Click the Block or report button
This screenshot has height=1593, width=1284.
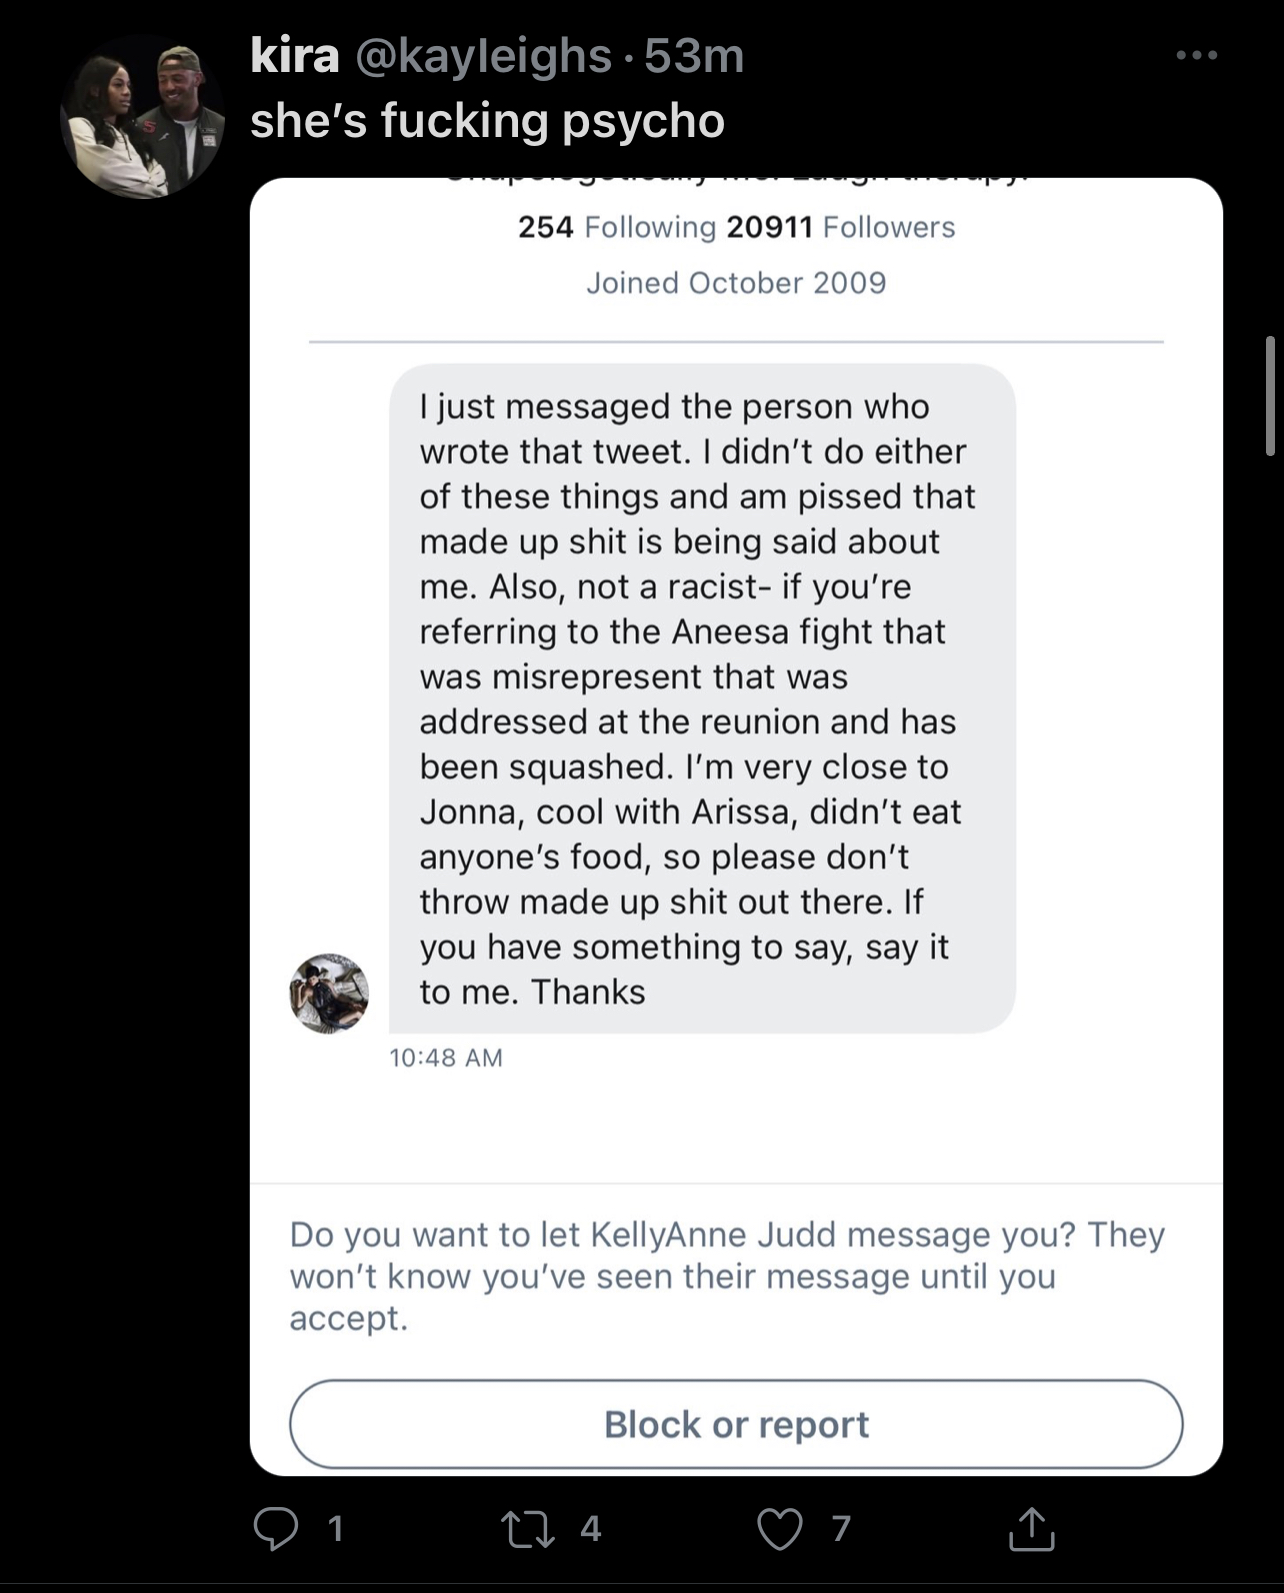[736, 1424]
